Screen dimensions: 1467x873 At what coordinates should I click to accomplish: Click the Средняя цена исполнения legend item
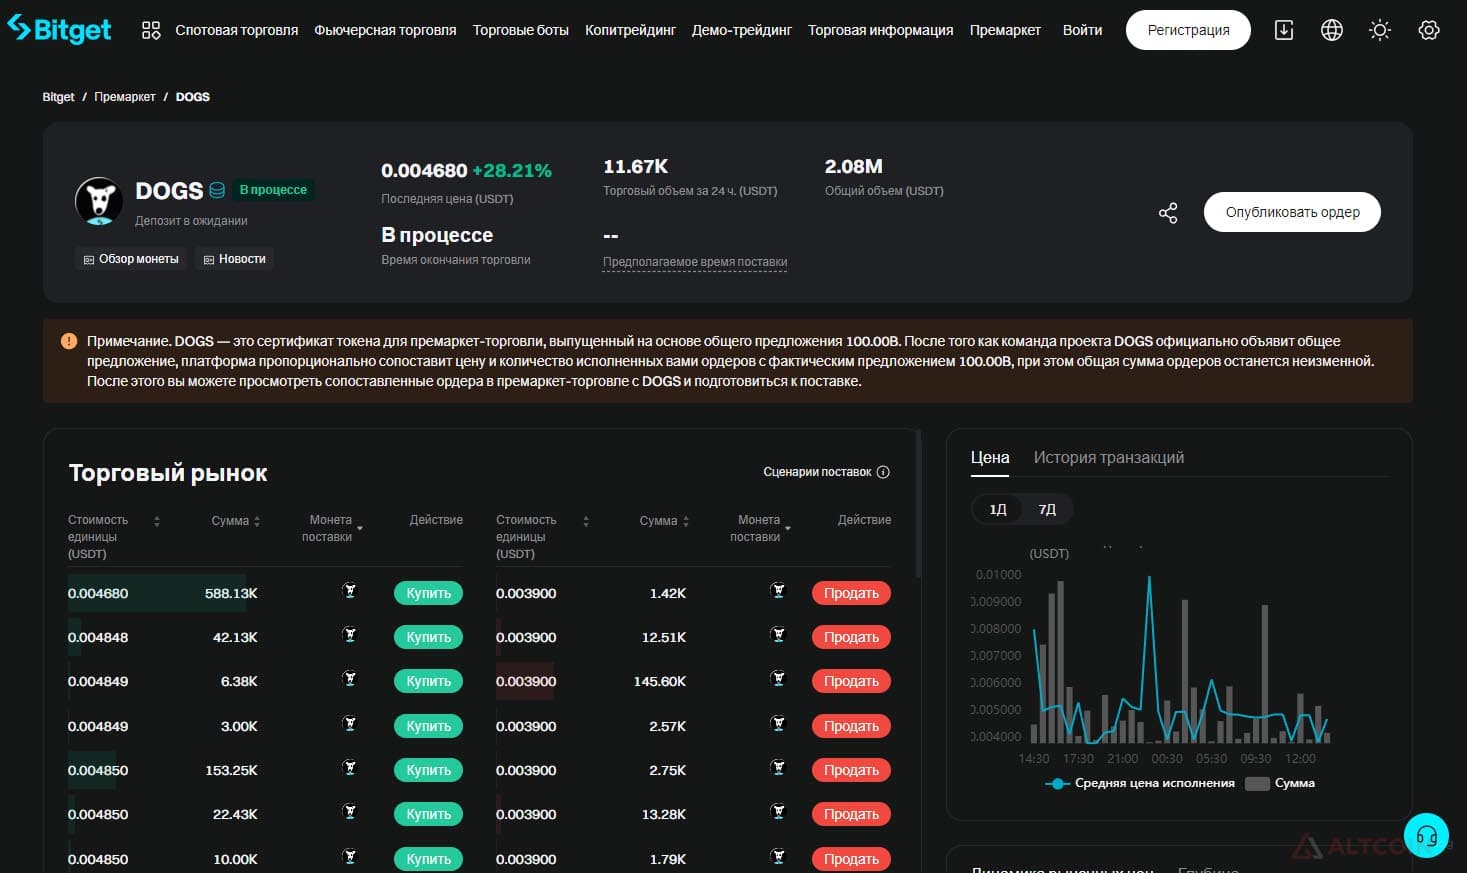pyautogui.click(x=1140, y=783)
